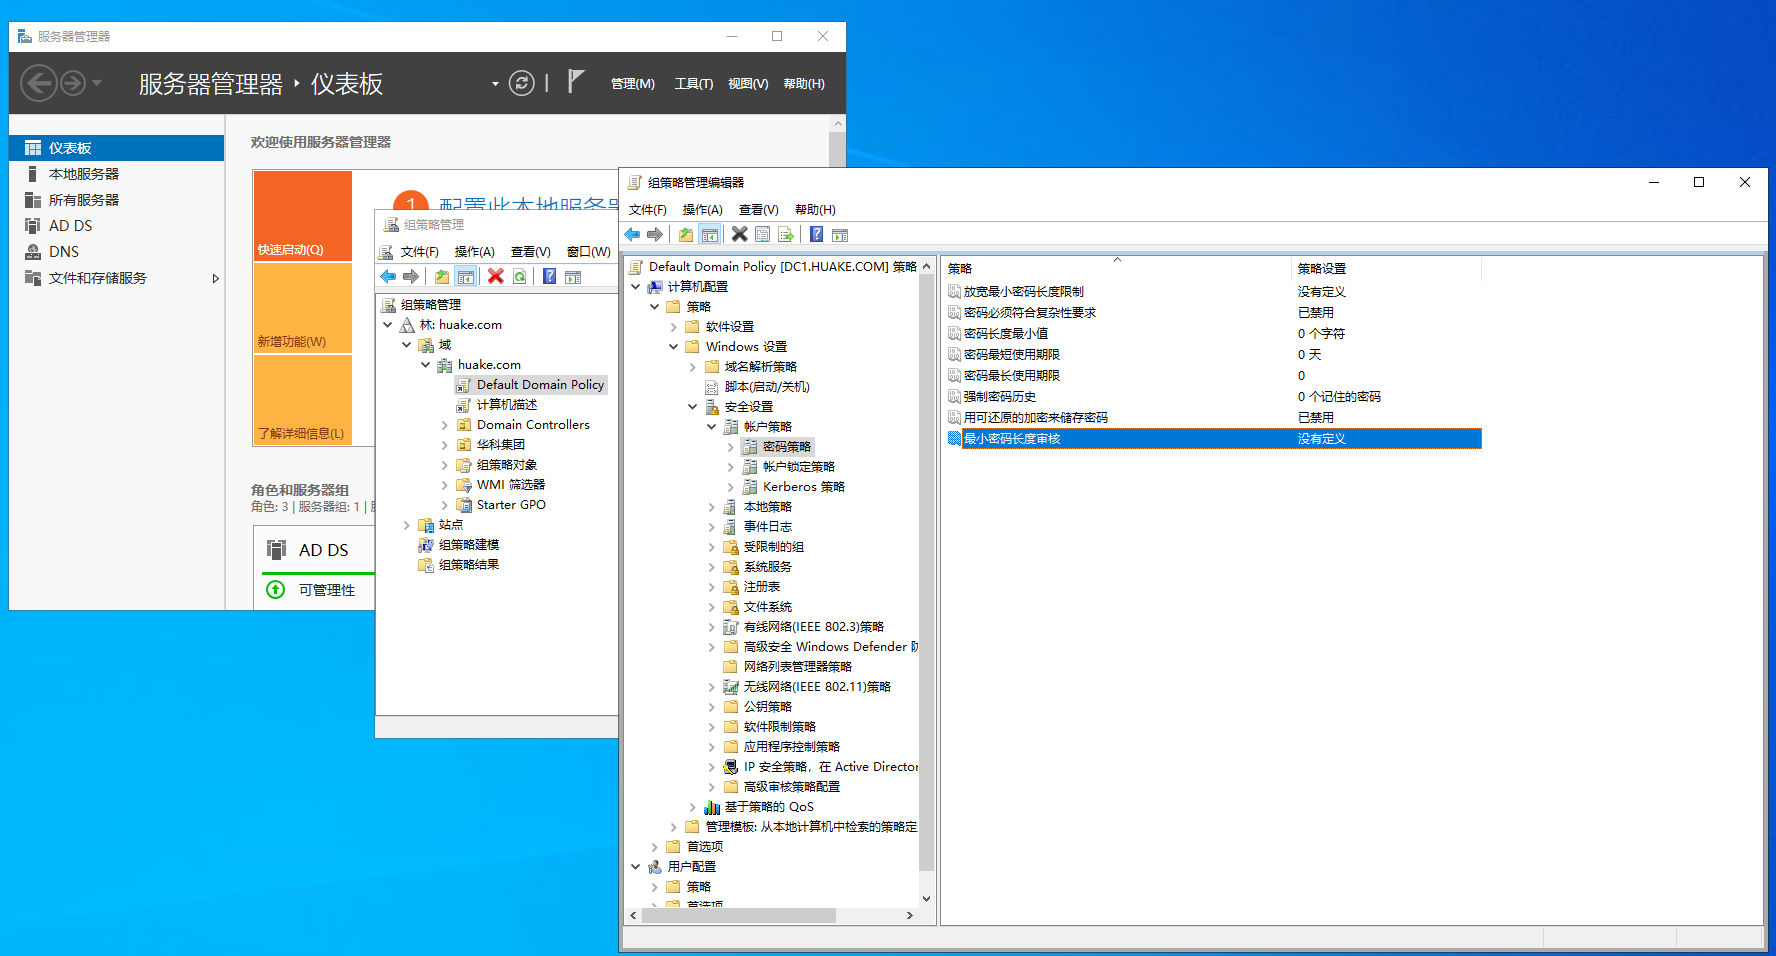Open 管理(M) menu in Server Manager

(x=633, y=84)
